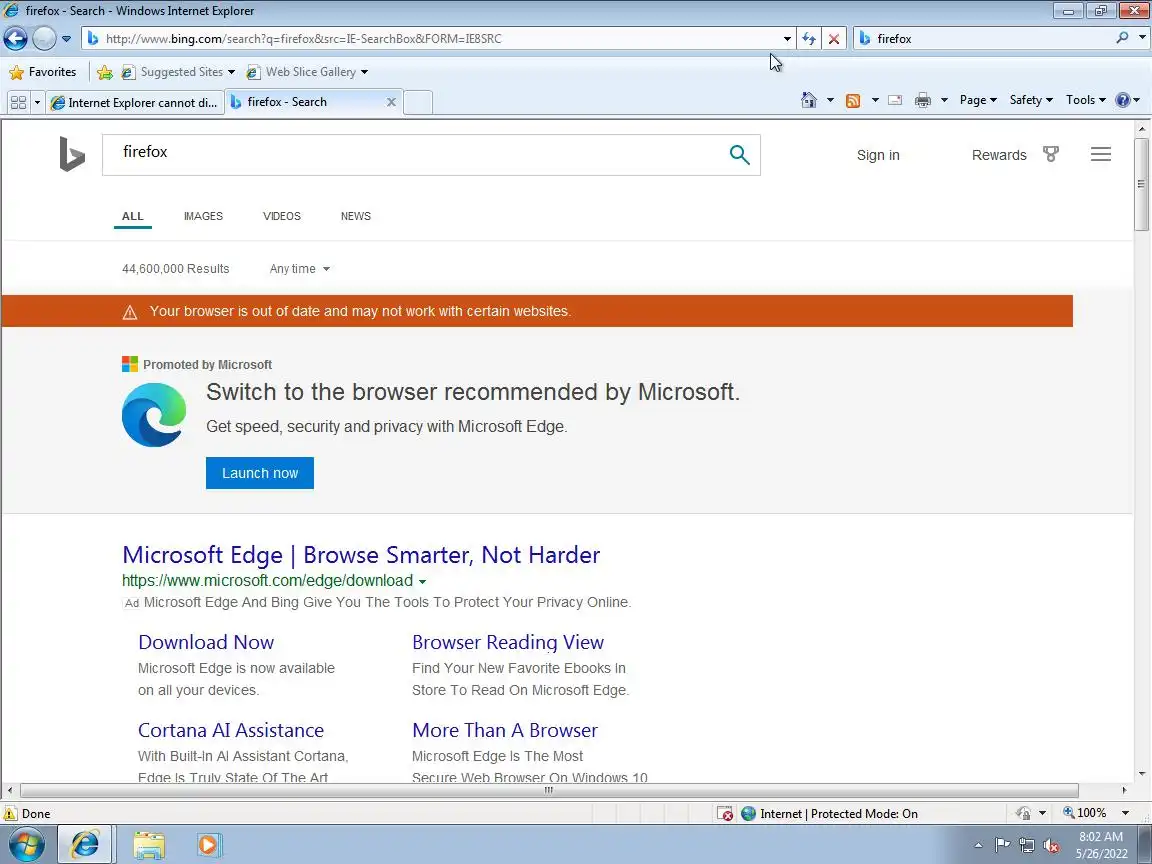Open the Home button dropdown arrow
1152x864 pixels.
[x=830, y=100]
